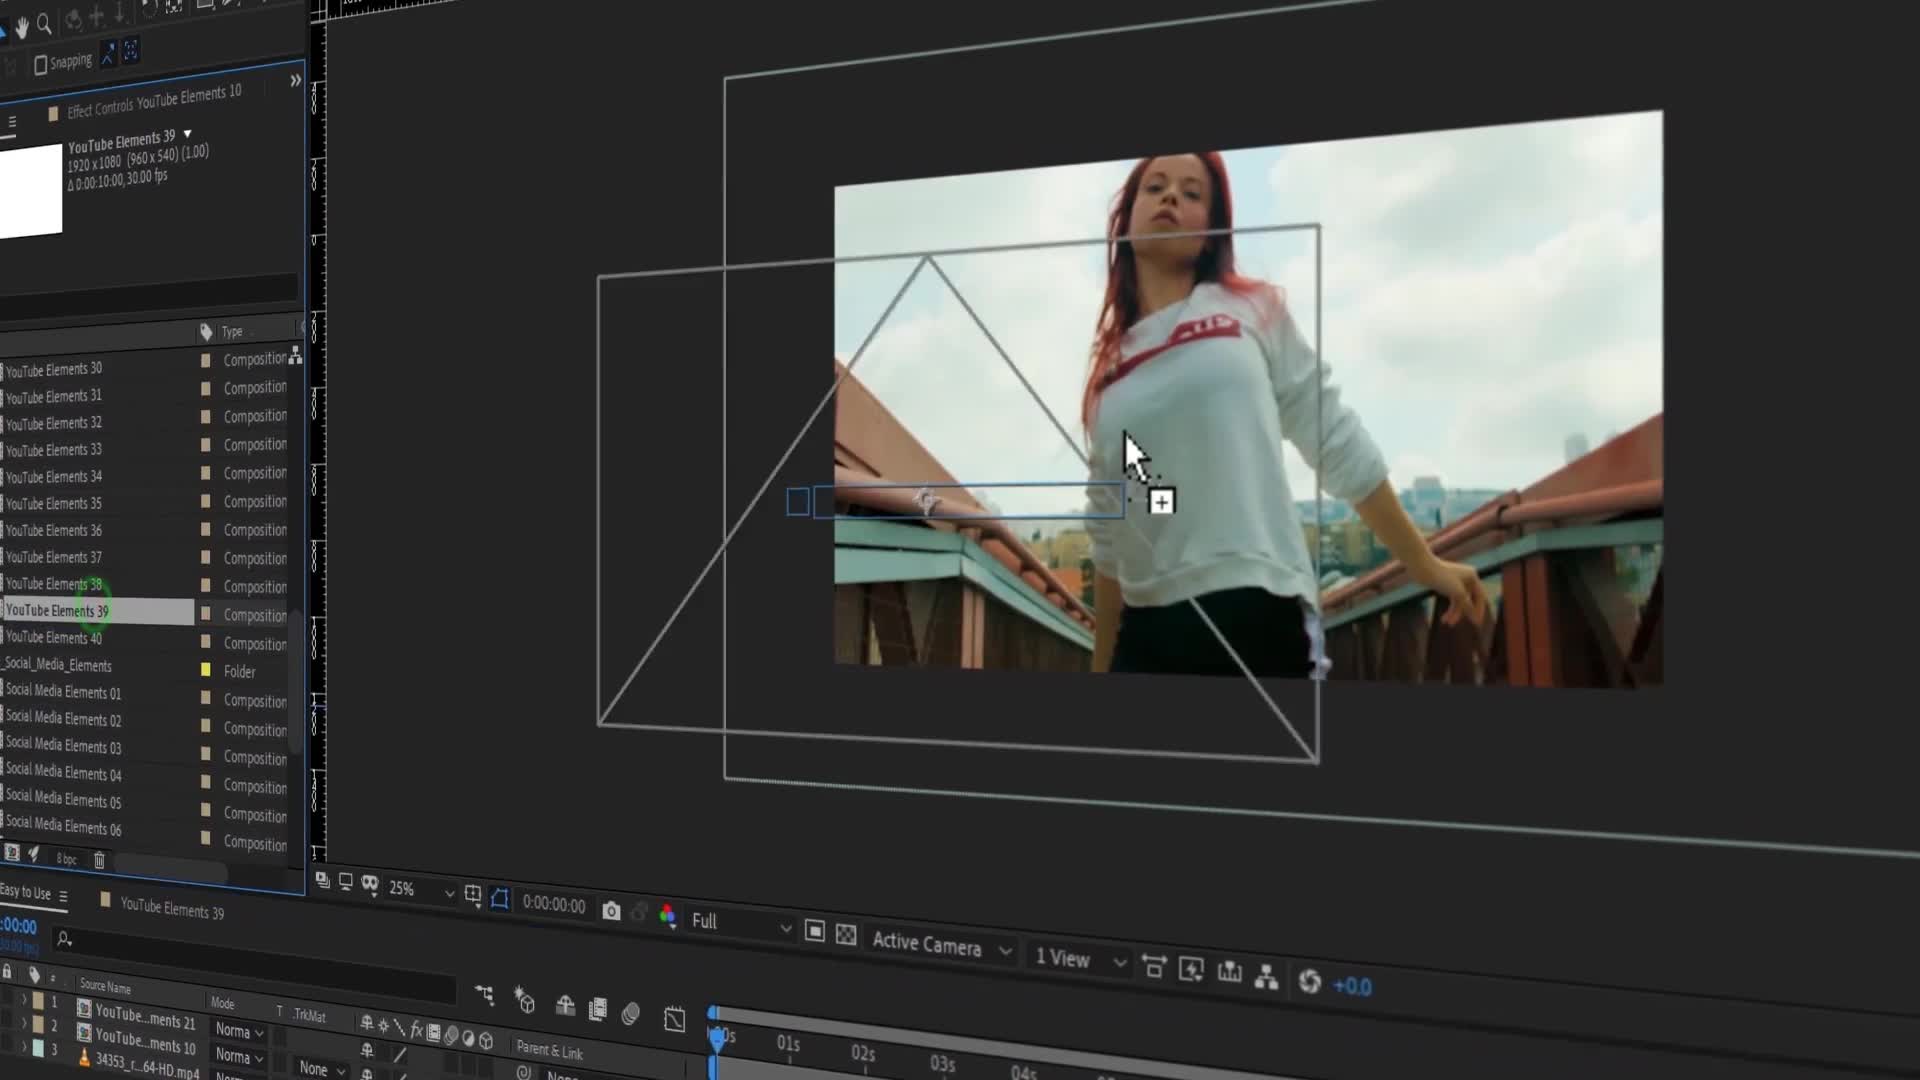Click the +0.0 exposure value
1920x1080 pixels.
click(1352, 987)
